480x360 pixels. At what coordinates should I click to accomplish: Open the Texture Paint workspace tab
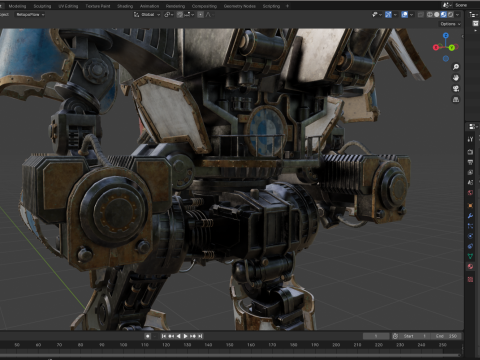[x=98, y=6]
